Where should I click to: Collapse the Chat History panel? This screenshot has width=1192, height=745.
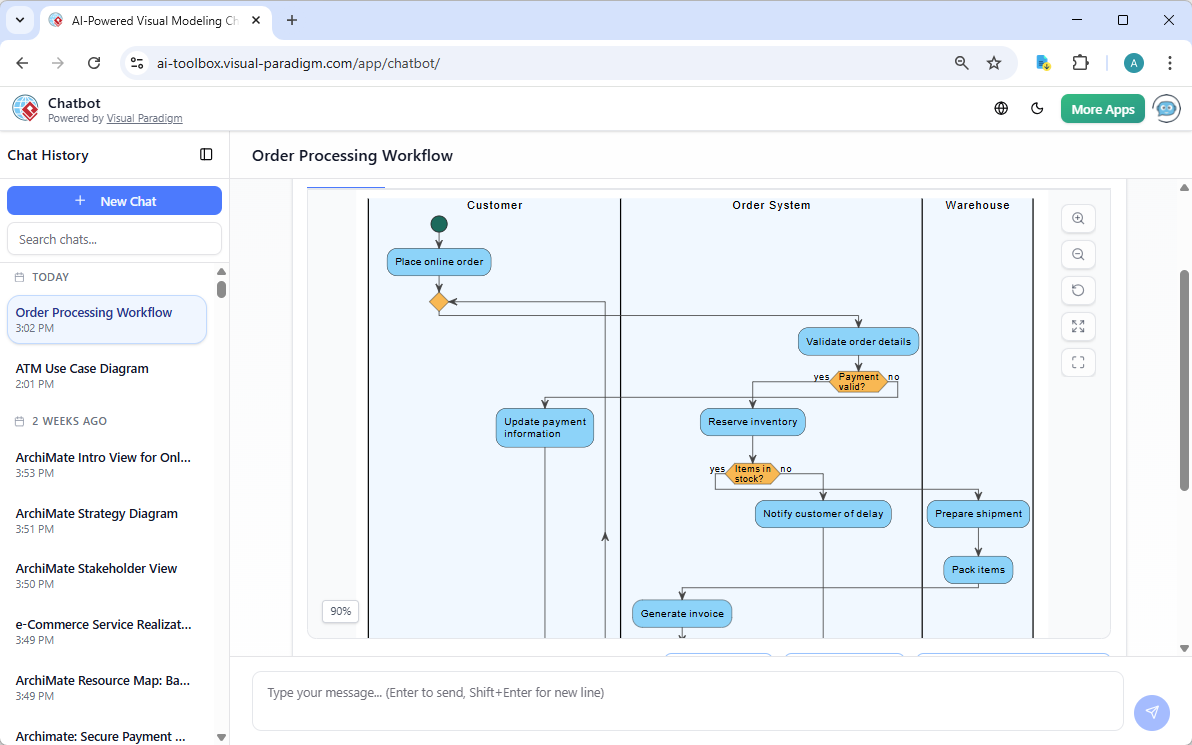(206, 155)
